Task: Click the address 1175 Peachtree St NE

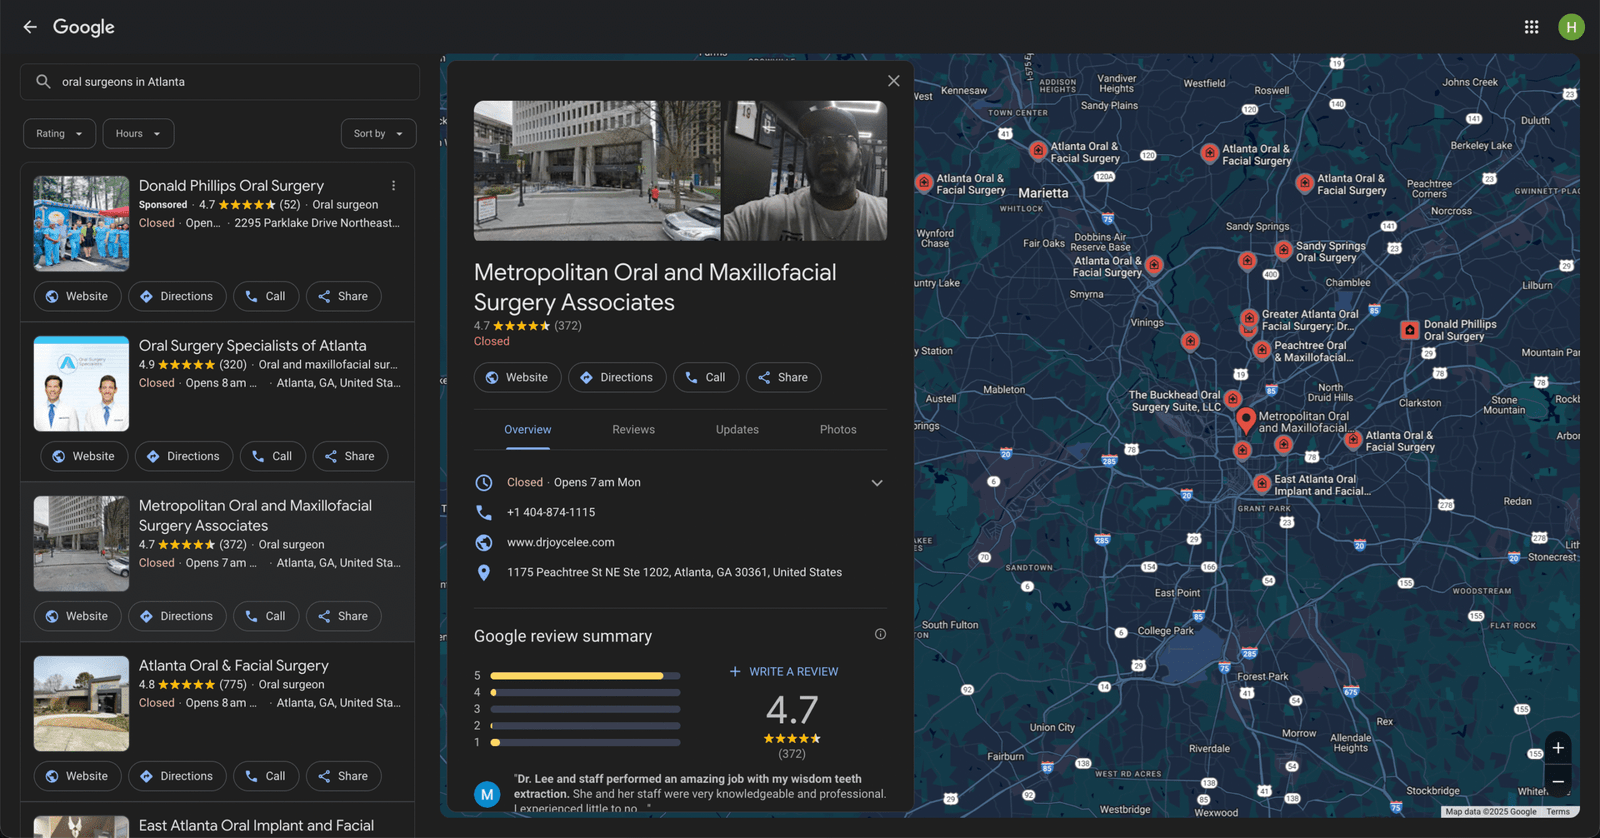Action: click(x=674, y=572)
